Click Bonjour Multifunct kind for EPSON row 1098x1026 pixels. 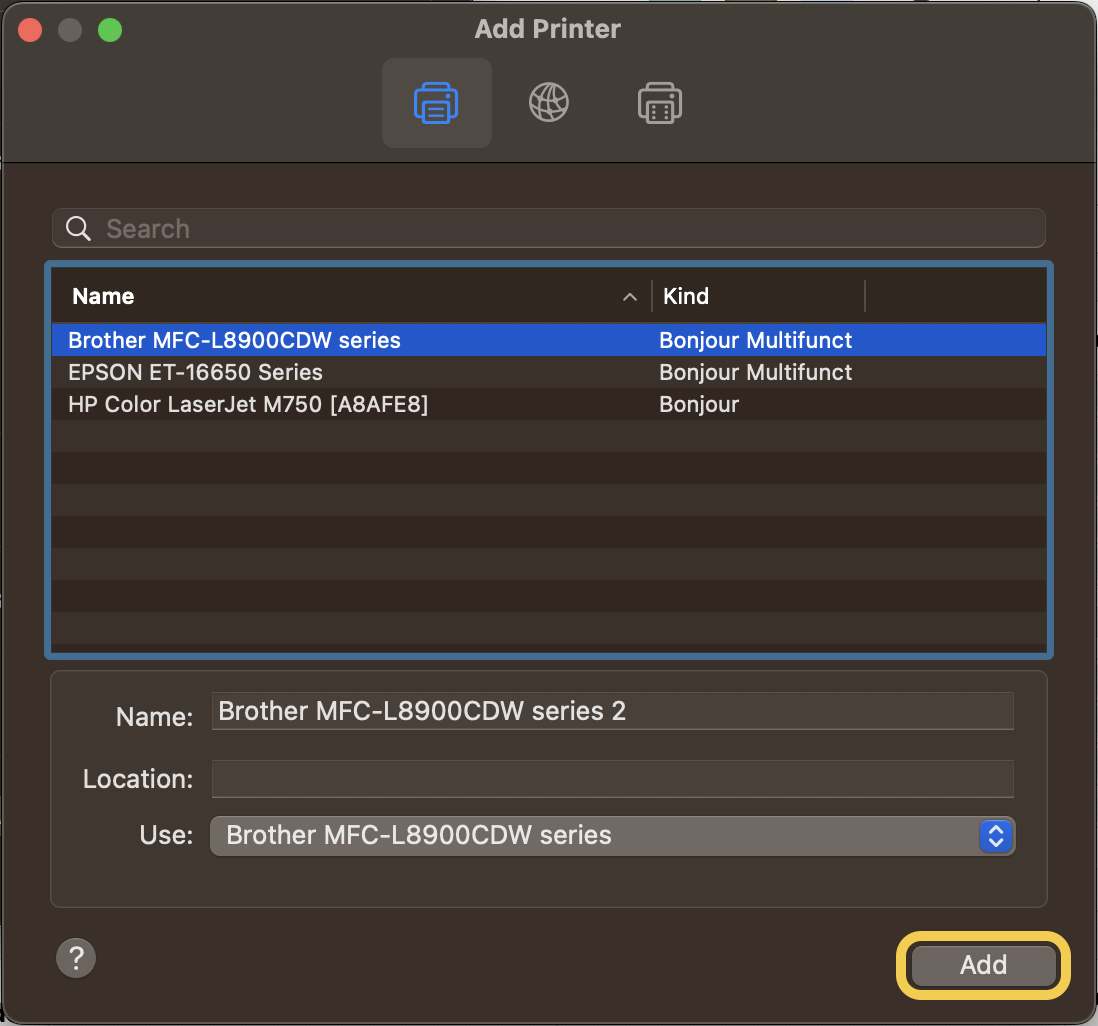(755, 372)
